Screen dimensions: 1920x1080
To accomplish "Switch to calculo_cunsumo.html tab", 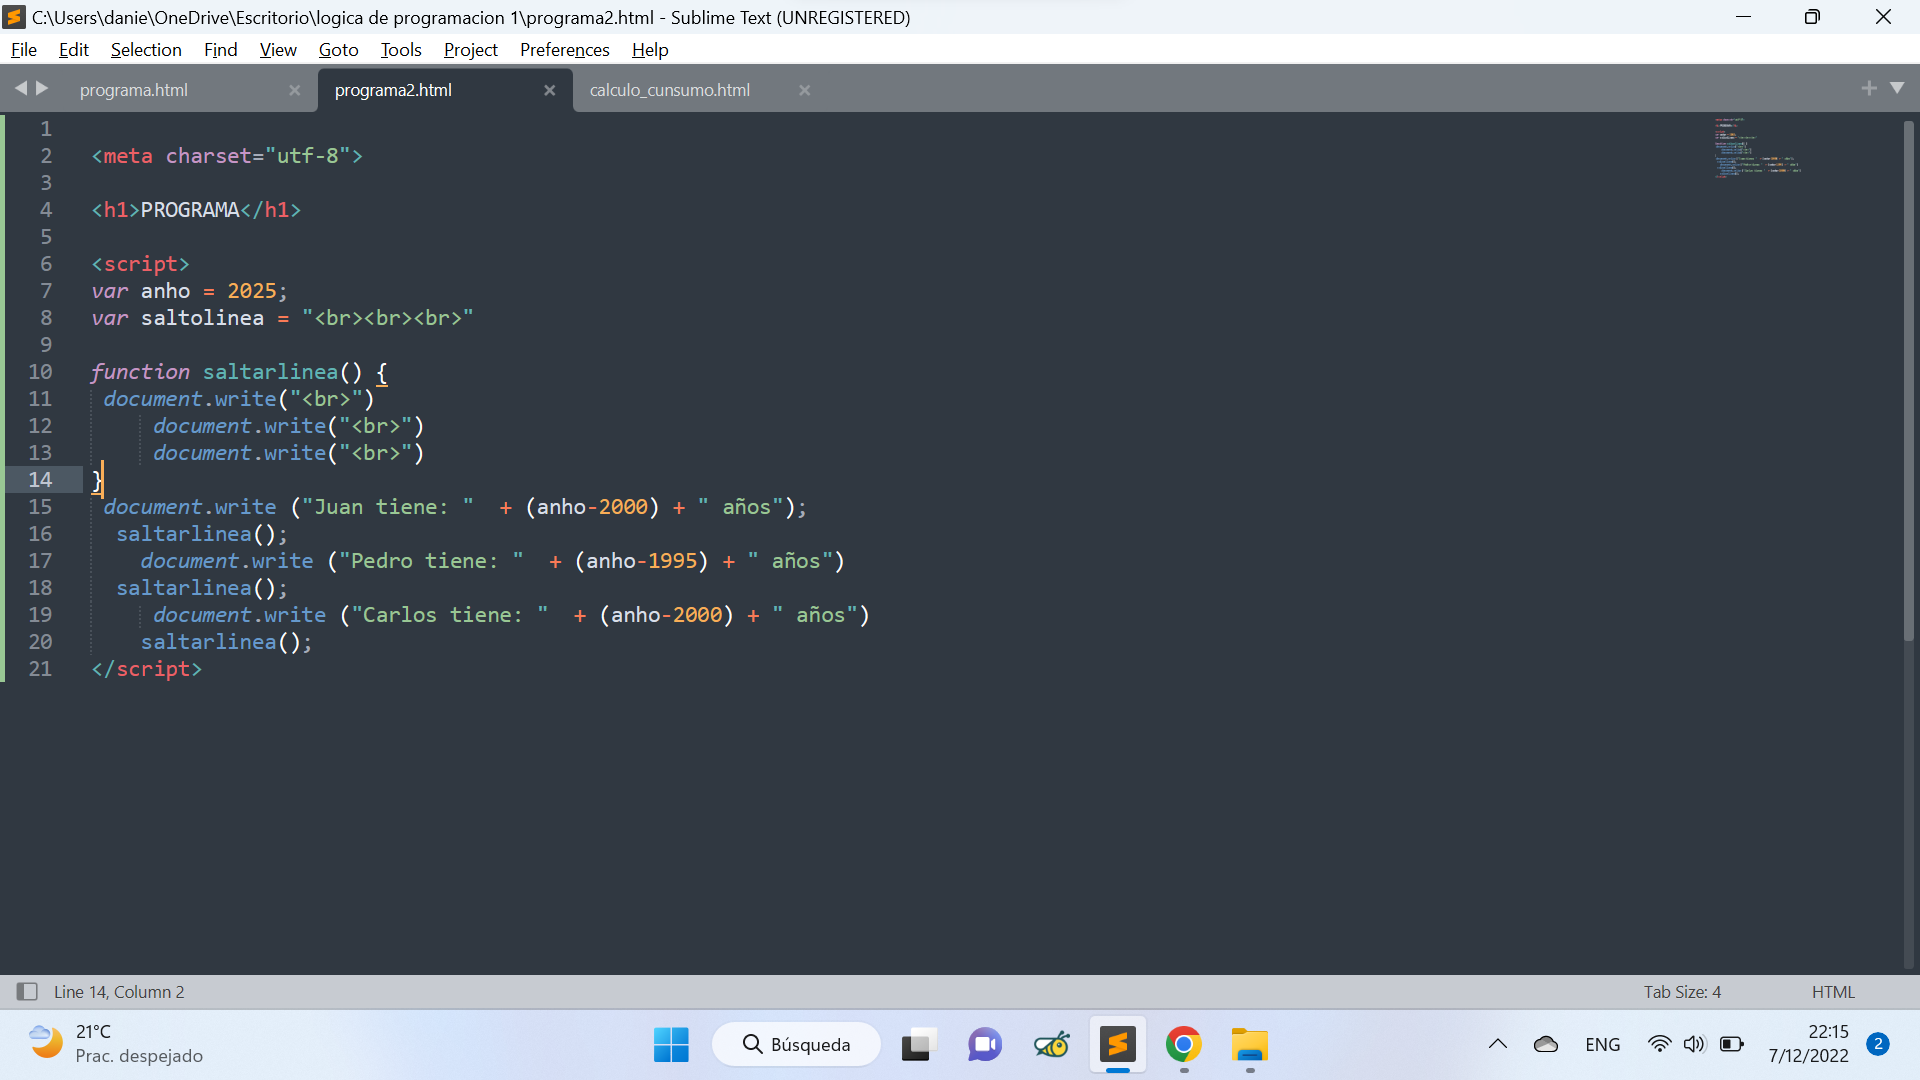I will pos(670,90).
